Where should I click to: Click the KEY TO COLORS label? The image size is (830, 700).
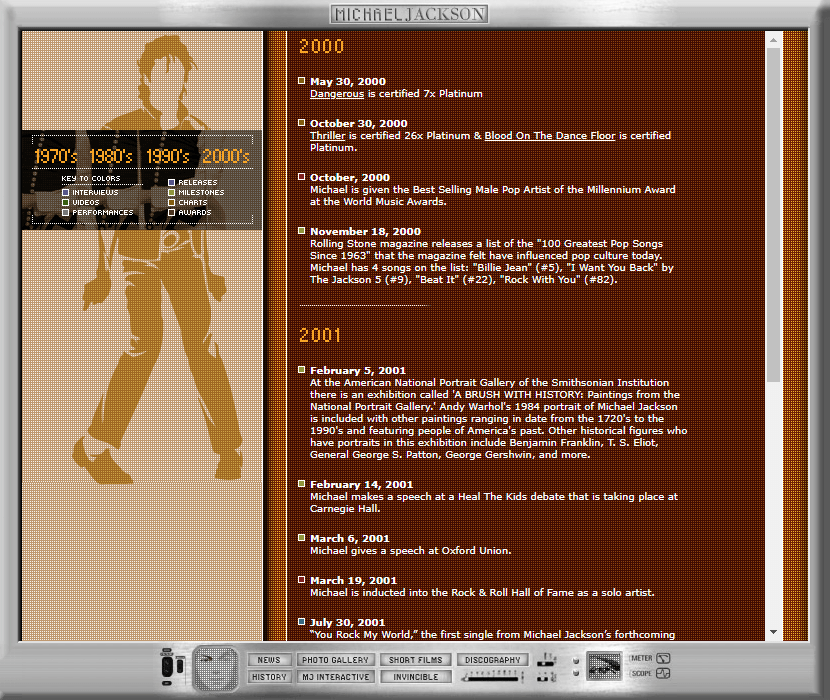(x=91, y=178)
